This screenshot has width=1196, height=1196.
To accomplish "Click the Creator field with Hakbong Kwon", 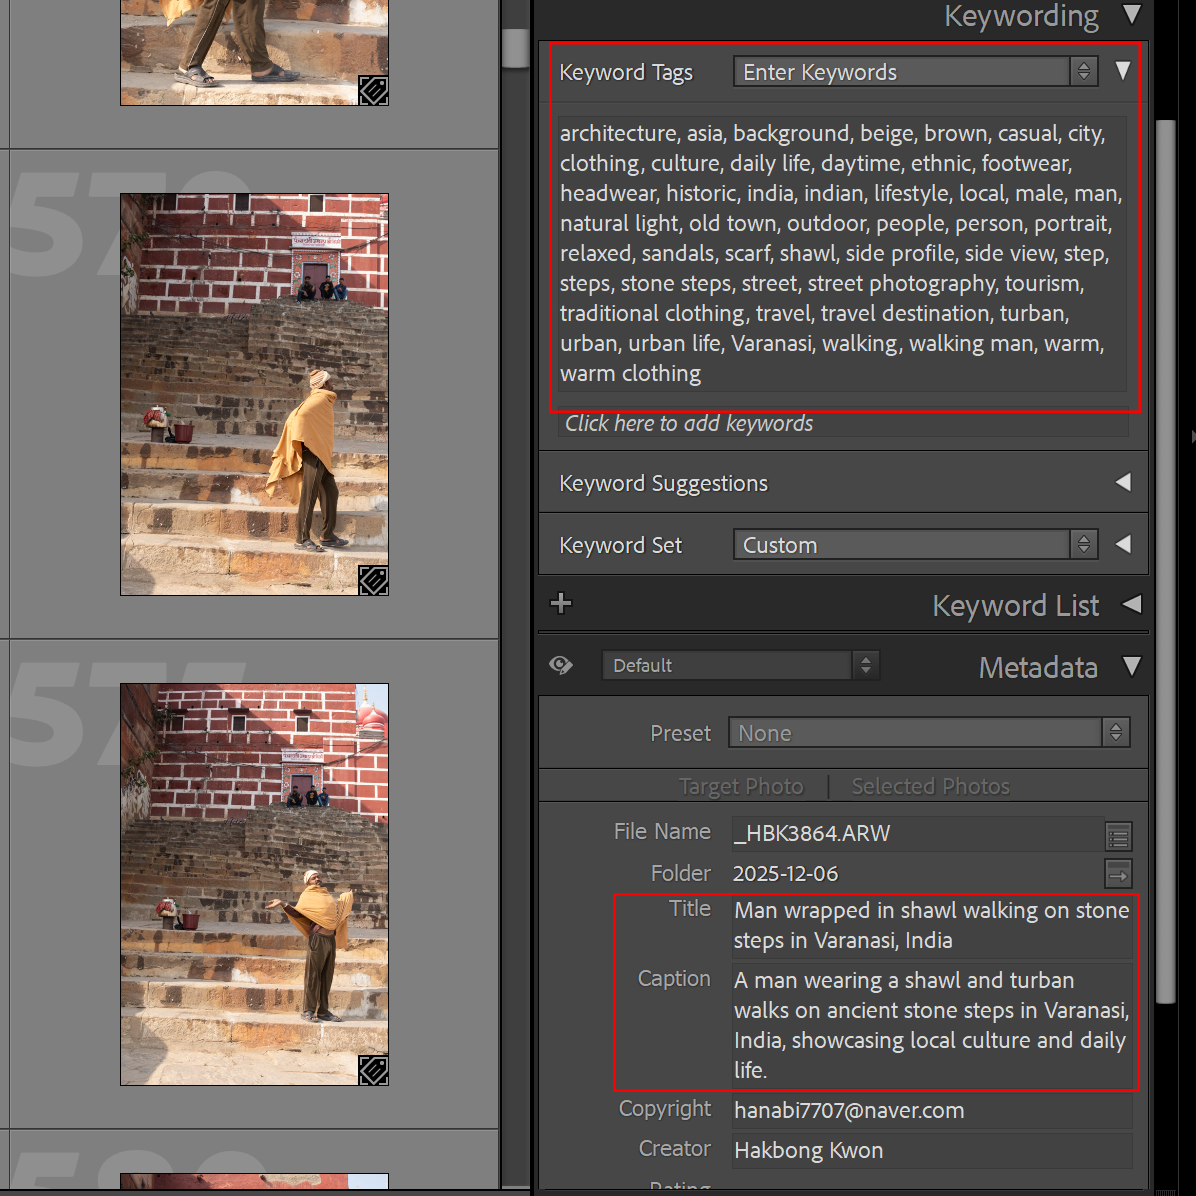I will pyautogui.click(x=930, y=1150).
